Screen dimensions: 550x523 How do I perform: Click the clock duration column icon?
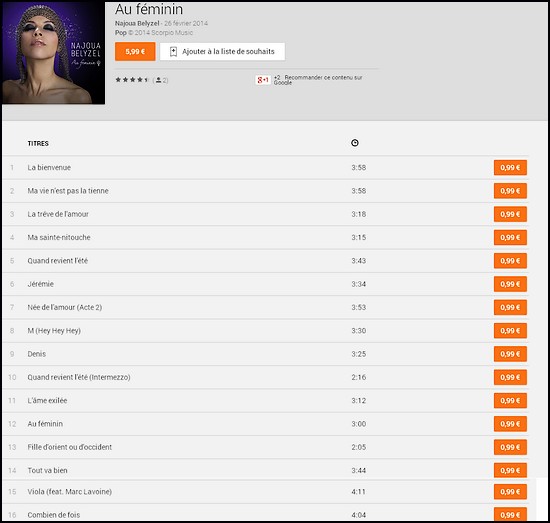(x=355, y=143)
